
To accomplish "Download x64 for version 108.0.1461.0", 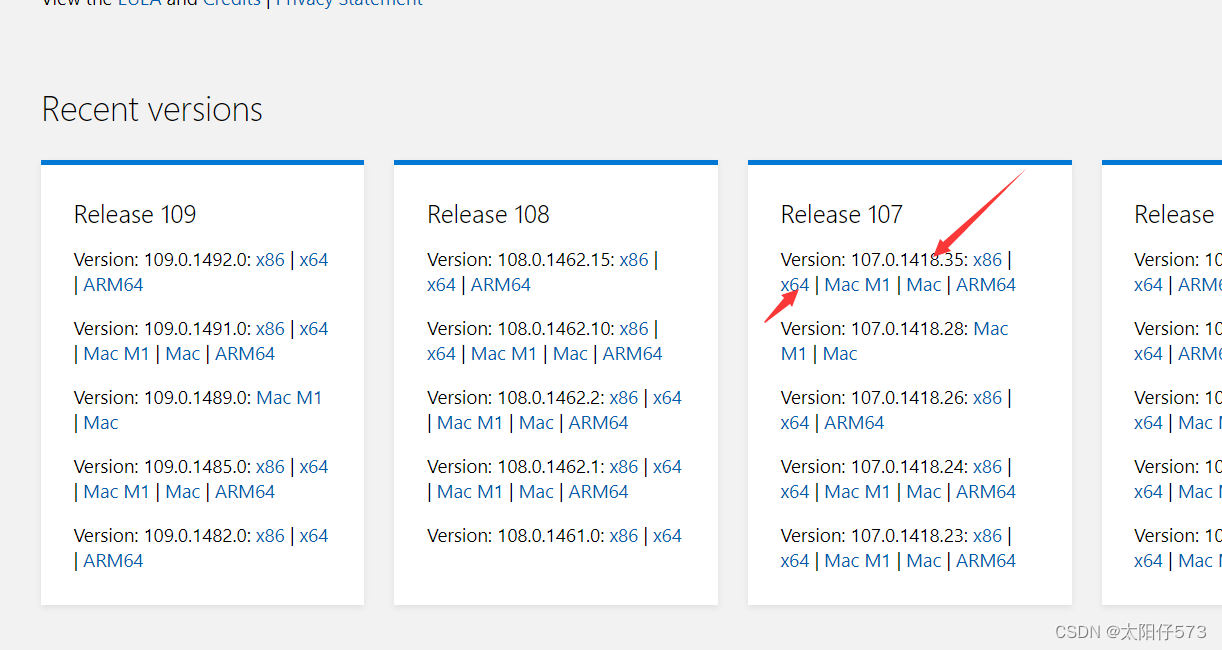I will (667, 536).
